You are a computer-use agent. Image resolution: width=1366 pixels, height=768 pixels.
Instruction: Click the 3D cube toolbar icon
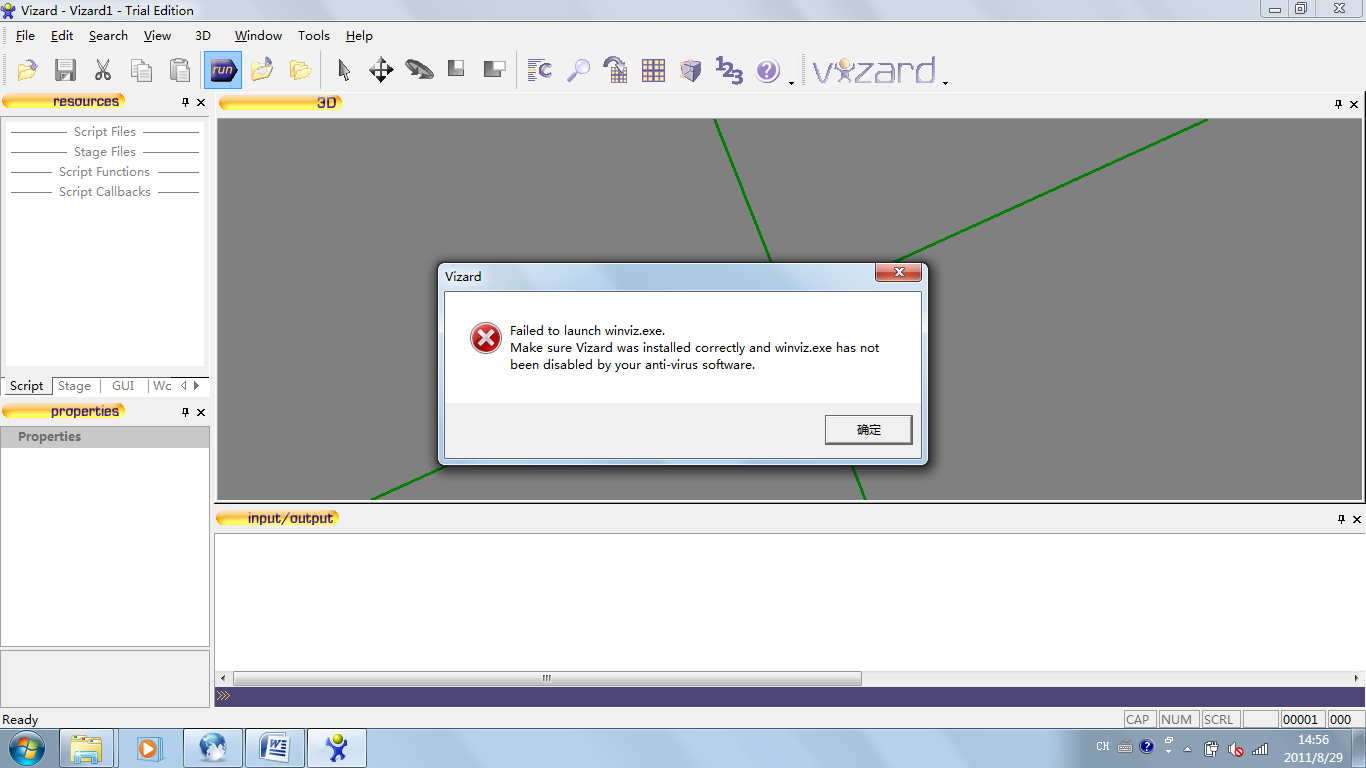point(691,70)
